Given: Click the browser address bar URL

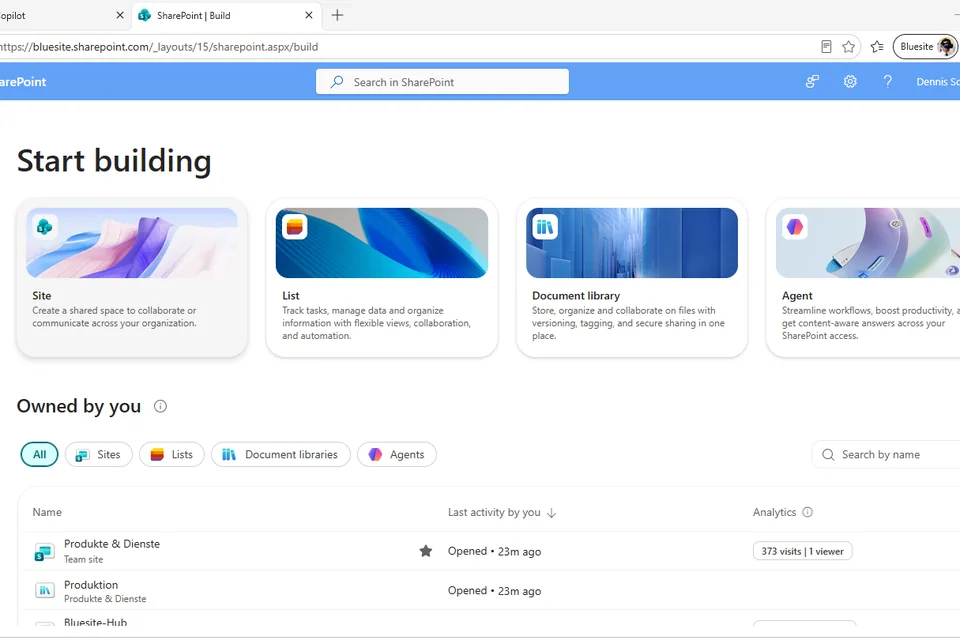Looking at the screenshot, I should pyautogui.click(x=159, y=47).
